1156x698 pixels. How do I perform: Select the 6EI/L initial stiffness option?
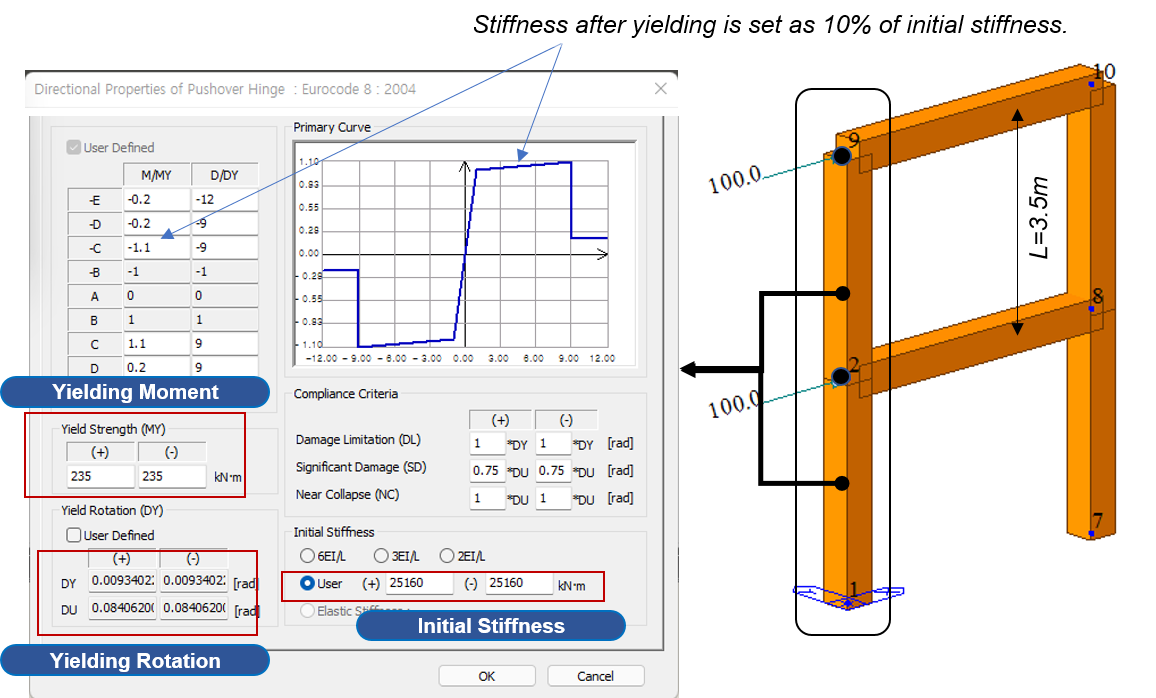click(307, 555)
